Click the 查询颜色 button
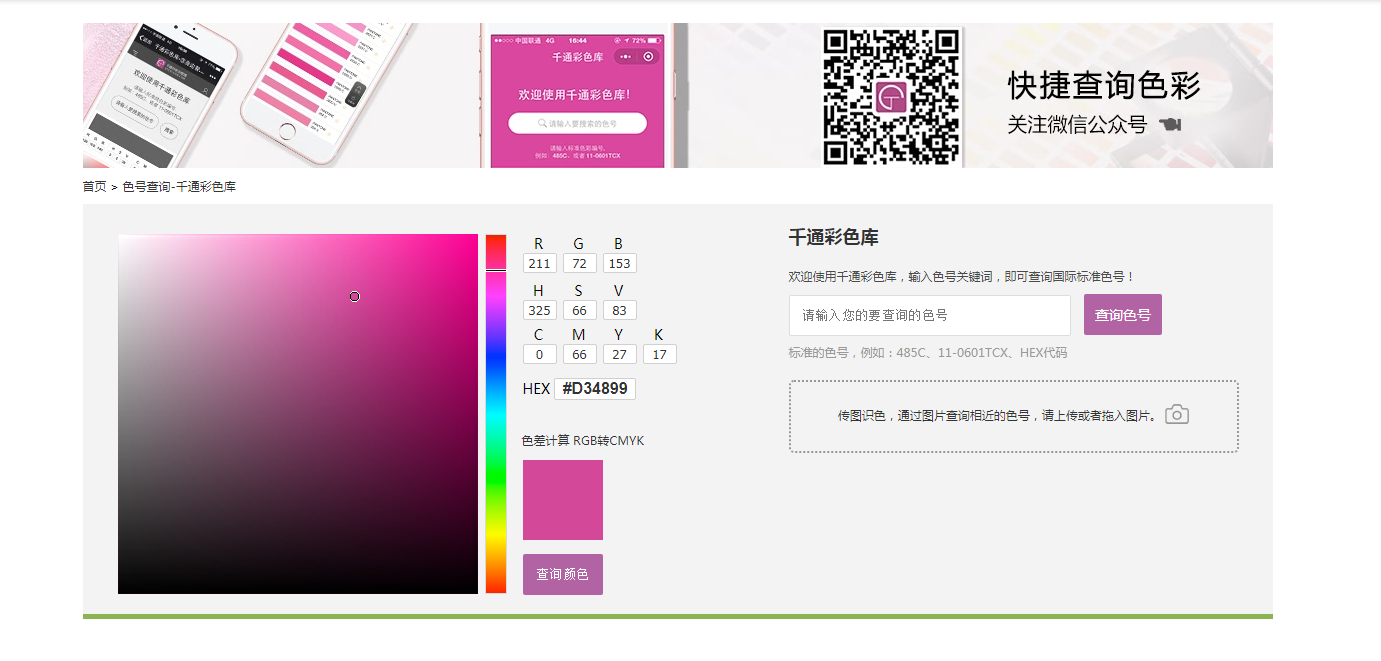 click(x=563, y=574)
